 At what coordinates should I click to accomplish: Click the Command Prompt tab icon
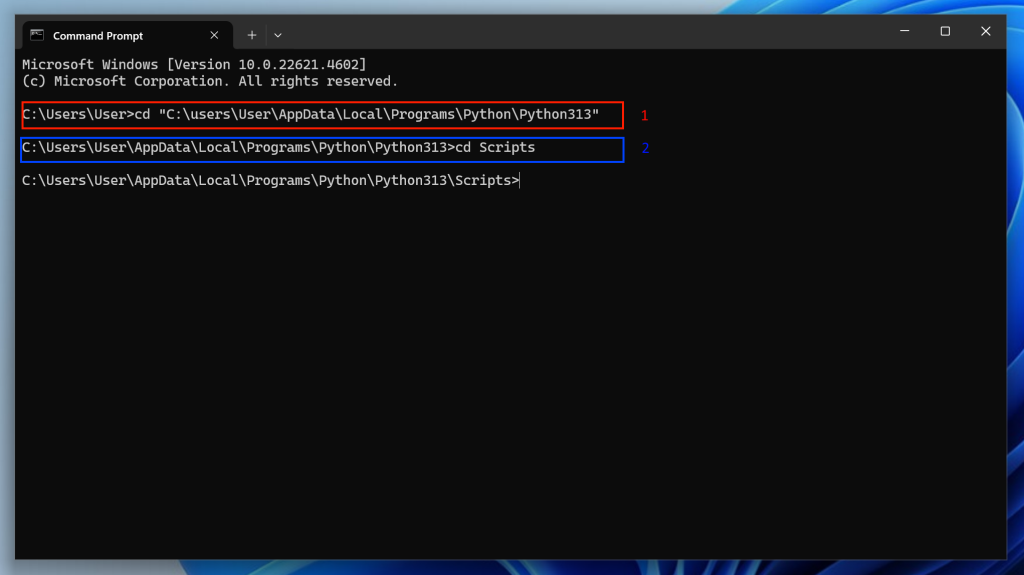pyautogui.click(x=37, y=35)
